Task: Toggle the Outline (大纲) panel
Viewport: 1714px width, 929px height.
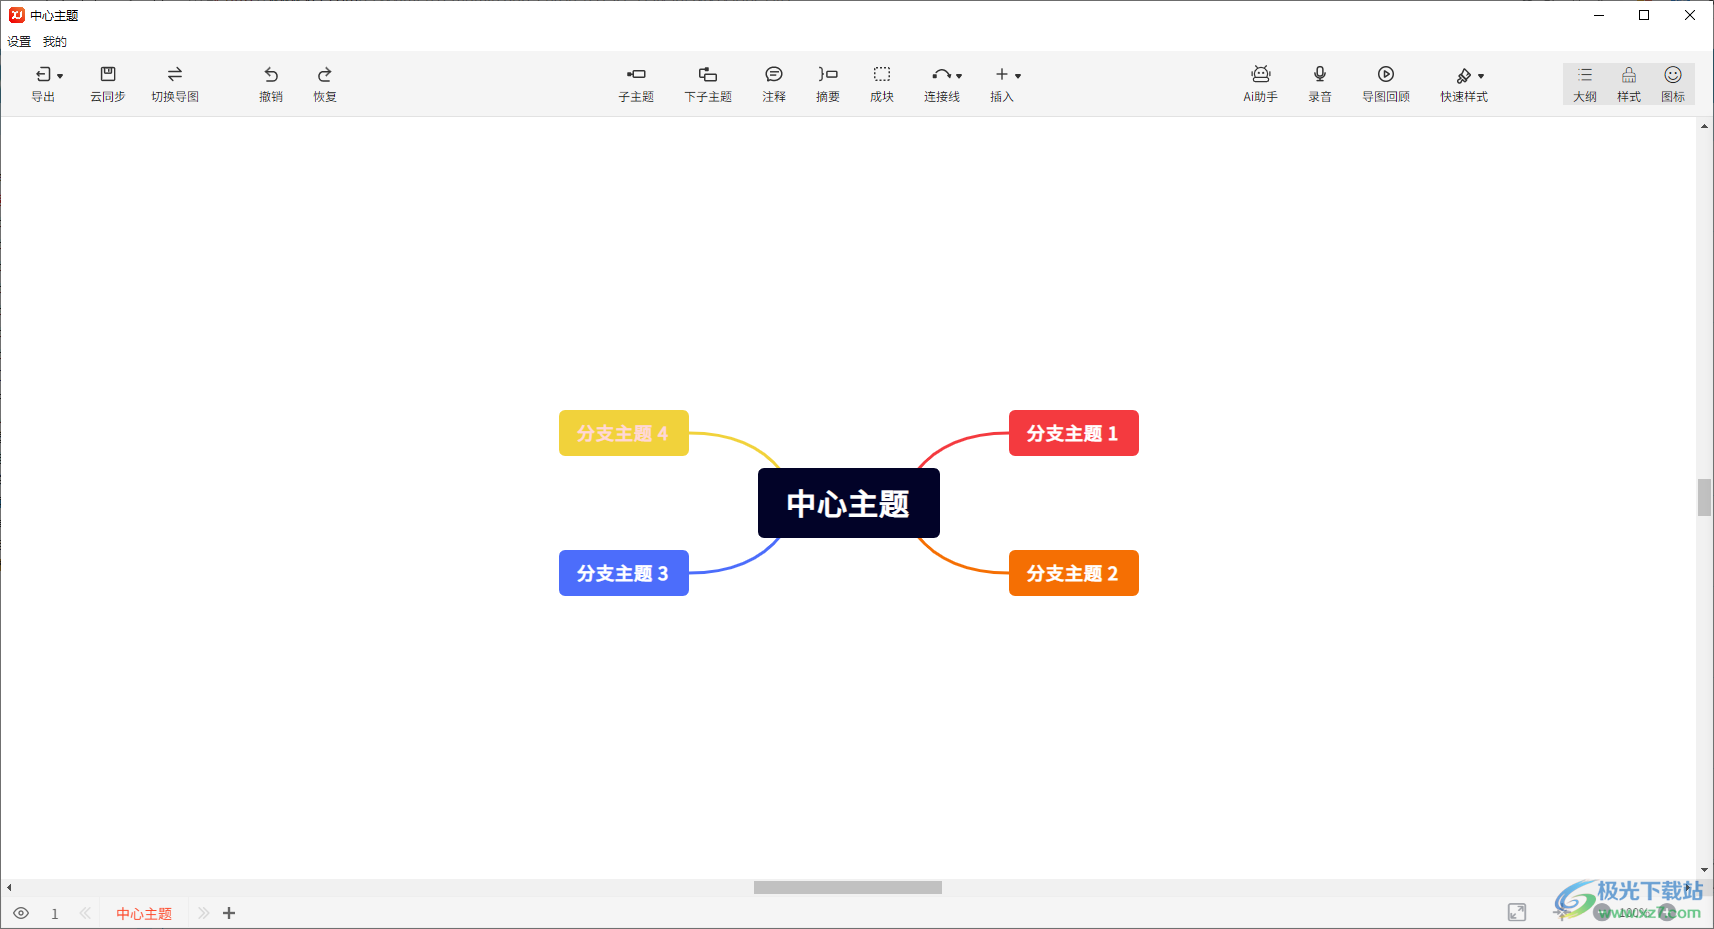Action: pos(1585,83)
